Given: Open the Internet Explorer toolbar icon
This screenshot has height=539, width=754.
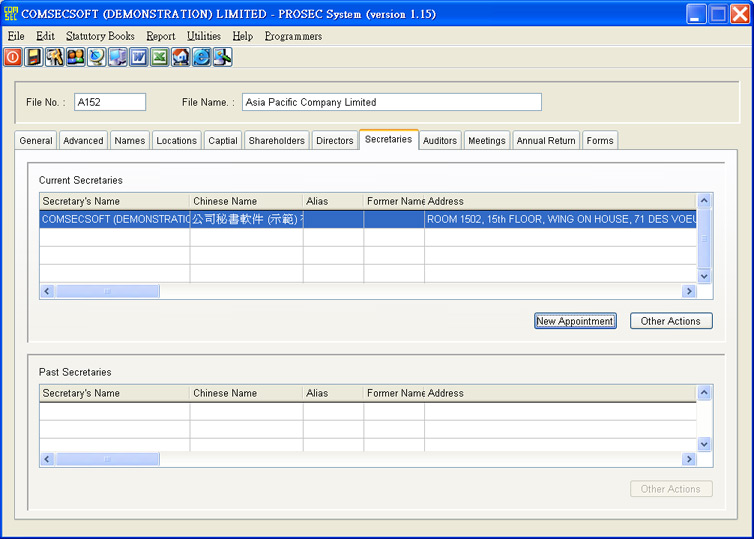Looking at the screenshot, I should point(202,58).
